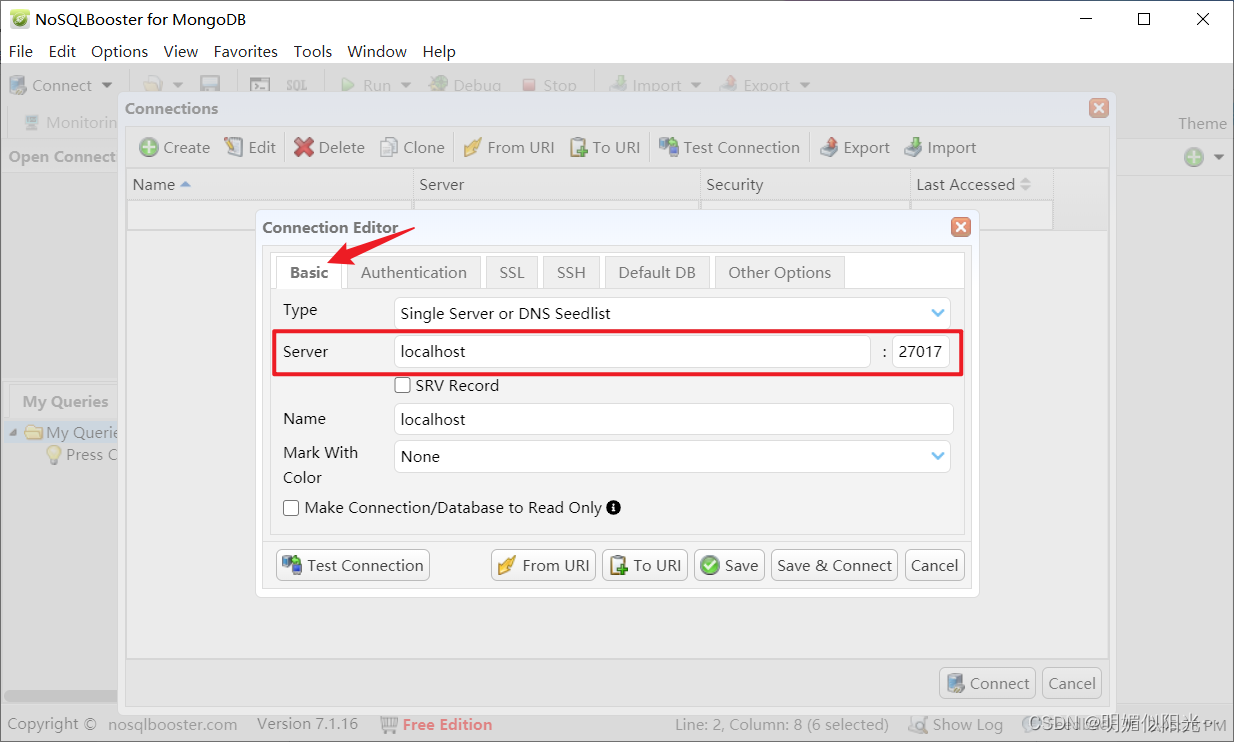This screenshot has width=1234, height=742.
Task: Open the File menu
Action: coord(20,51)
